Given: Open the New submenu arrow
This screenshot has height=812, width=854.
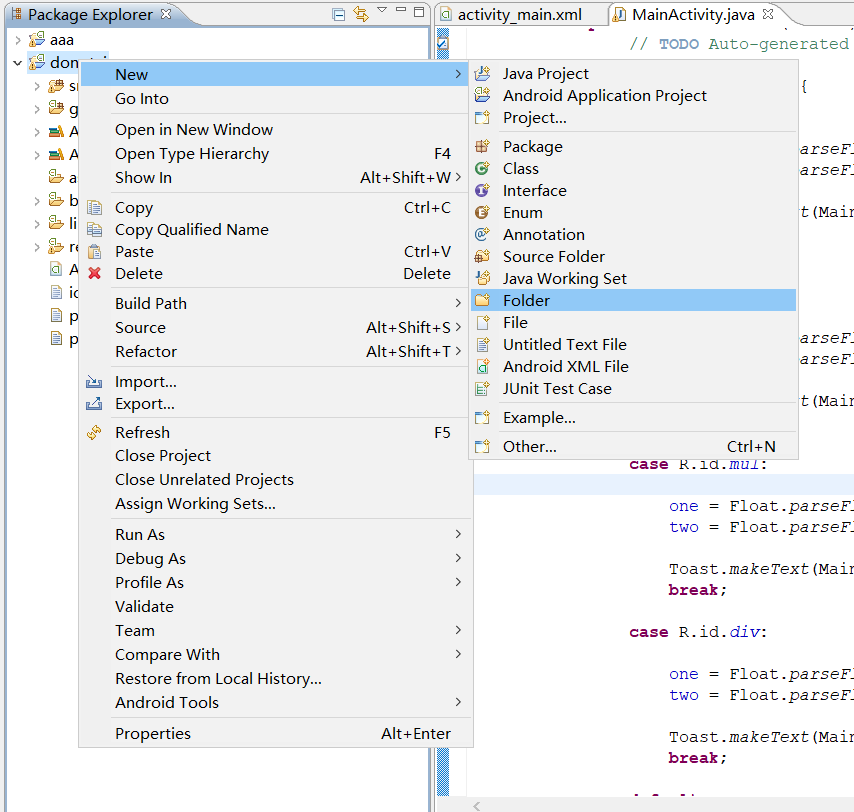Looking at the screenshot, I should click(458, 74).
